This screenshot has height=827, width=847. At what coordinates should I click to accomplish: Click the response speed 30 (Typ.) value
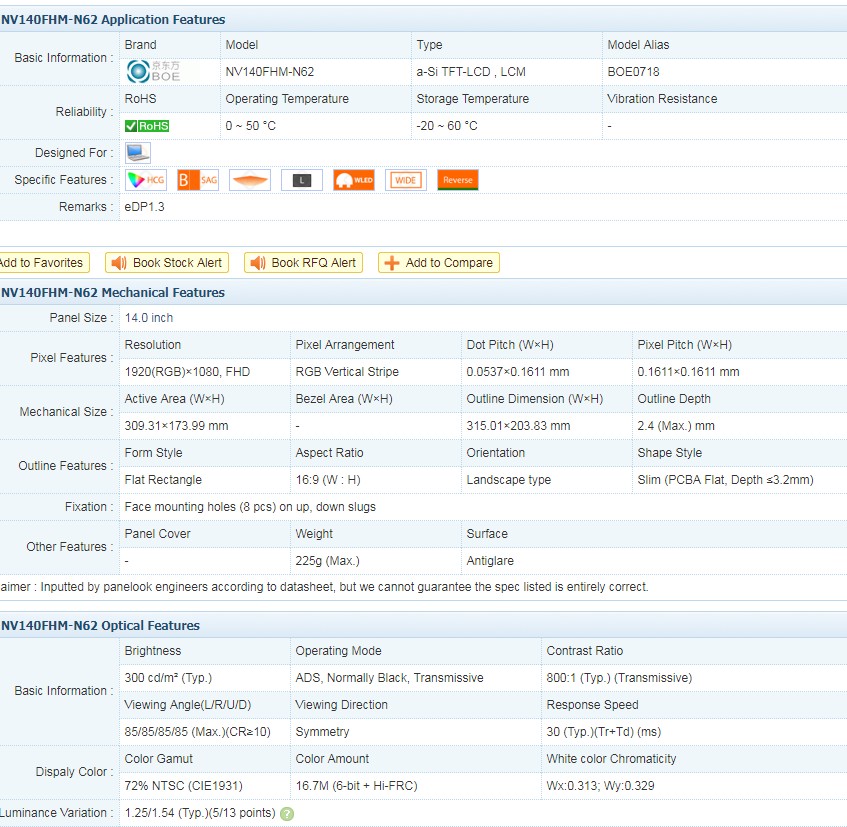[603, 732]
